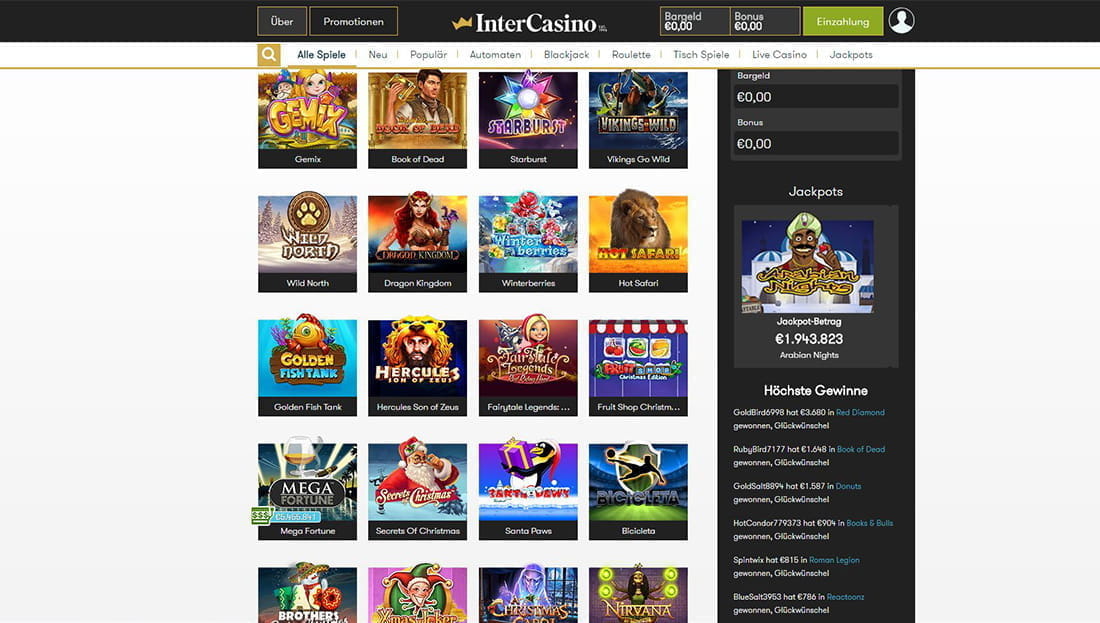Open the Taco Brothers game thumbnail
The height and width of the screenshot is (623, 1100).
(x=307, y=594)
